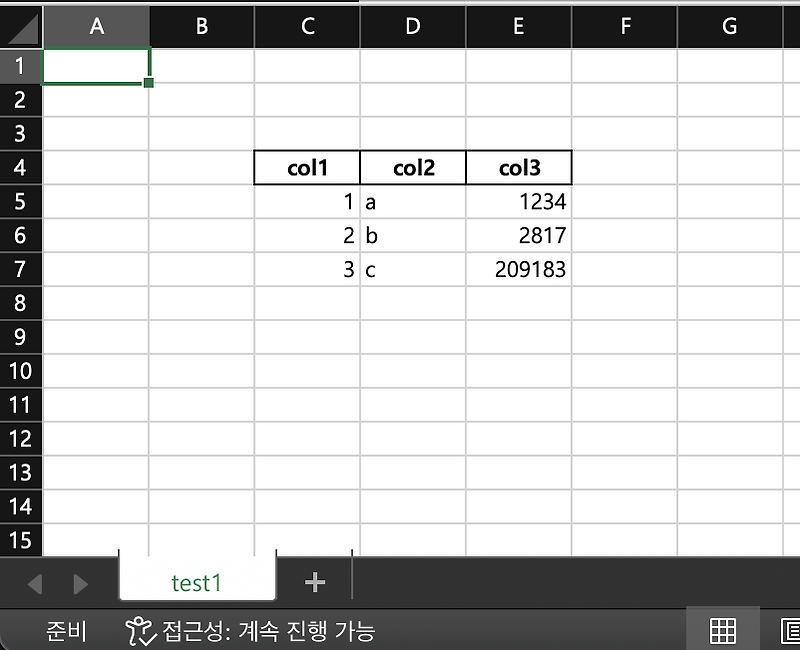Select row 2 header
The image size is (800, 650).
[20, 100]
